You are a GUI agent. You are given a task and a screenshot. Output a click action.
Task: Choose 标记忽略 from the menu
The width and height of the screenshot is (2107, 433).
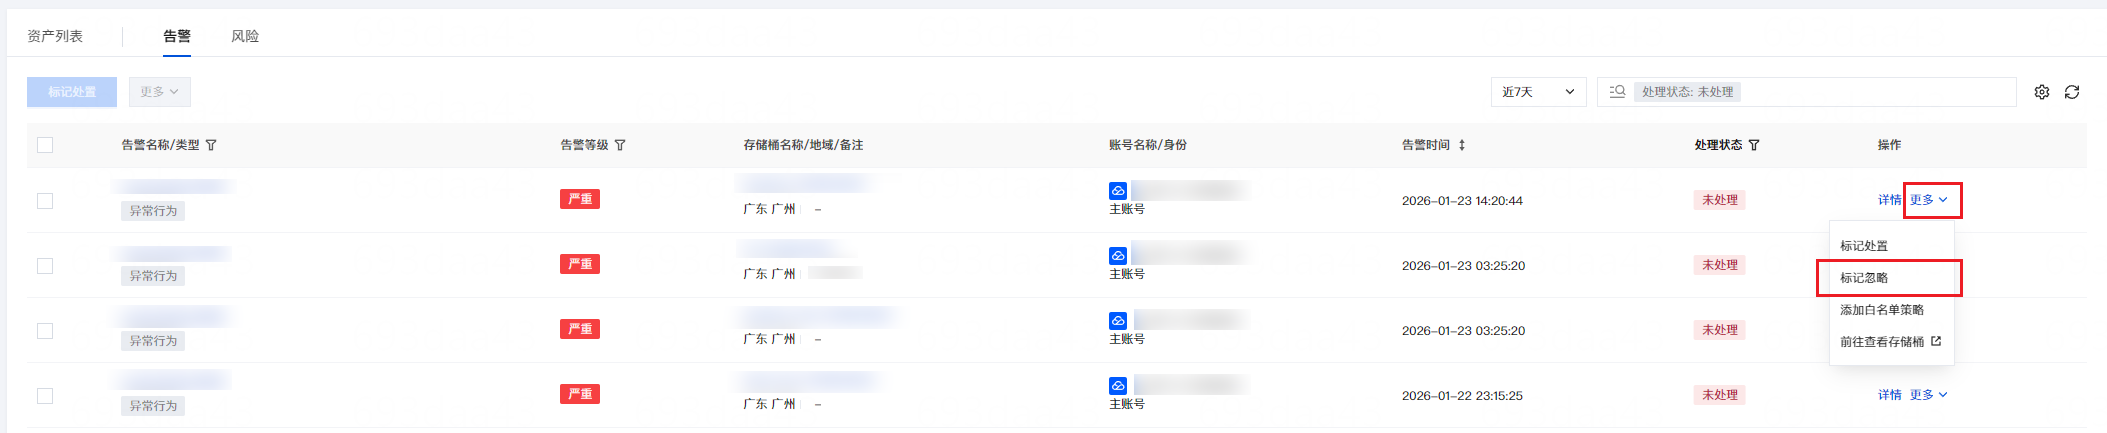point(1864,278)
